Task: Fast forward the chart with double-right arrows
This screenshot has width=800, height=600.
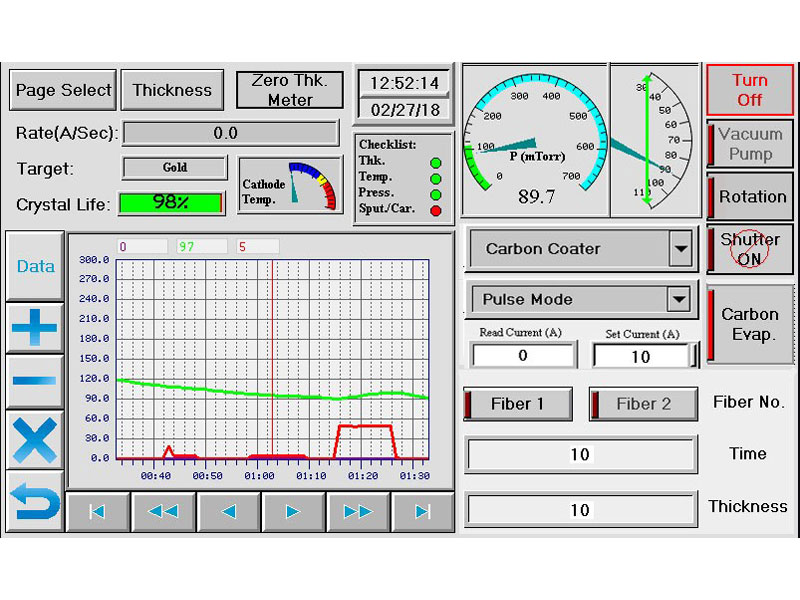Action: coord(357,512)
